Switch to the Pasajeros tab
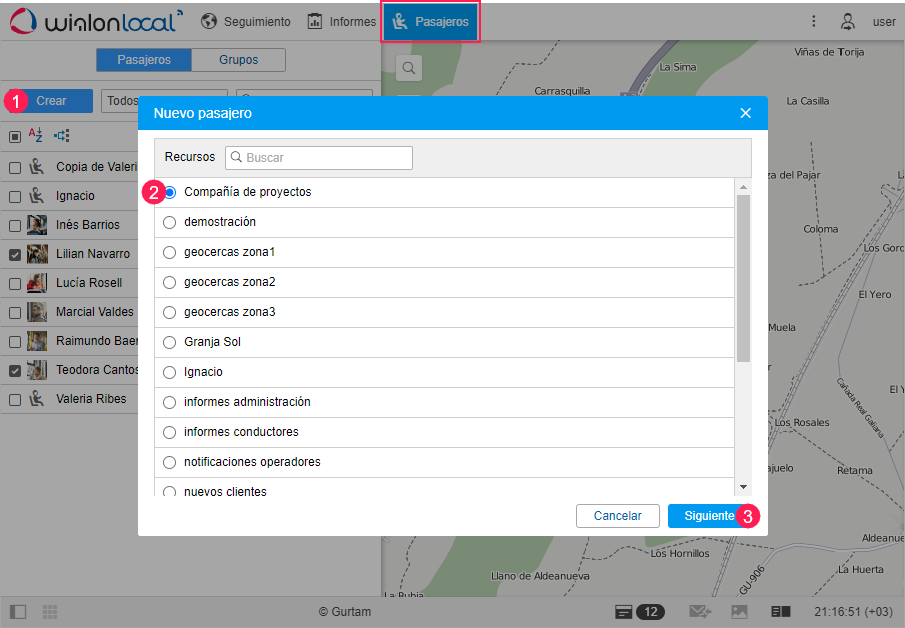The width and height of the screenshot is (905, 628). tap(144, 59)
